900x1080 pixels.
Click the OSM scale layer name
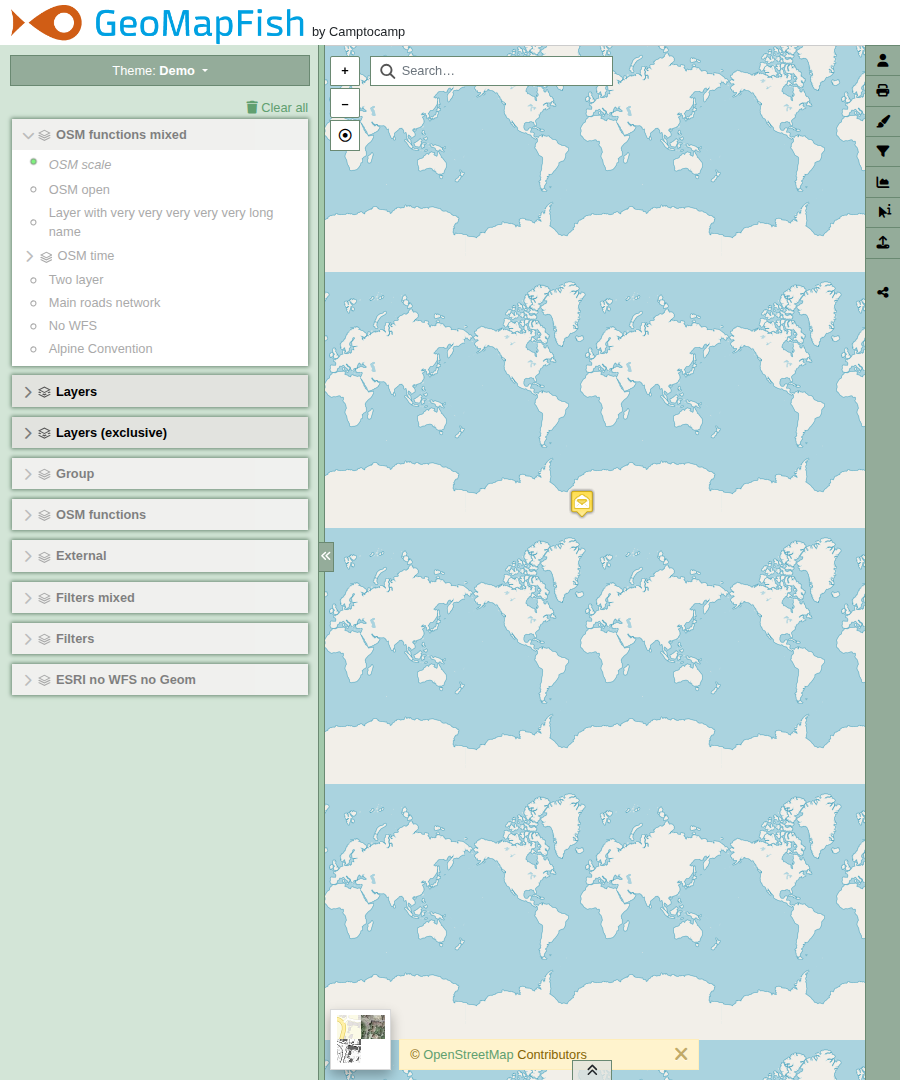point(80,165)
